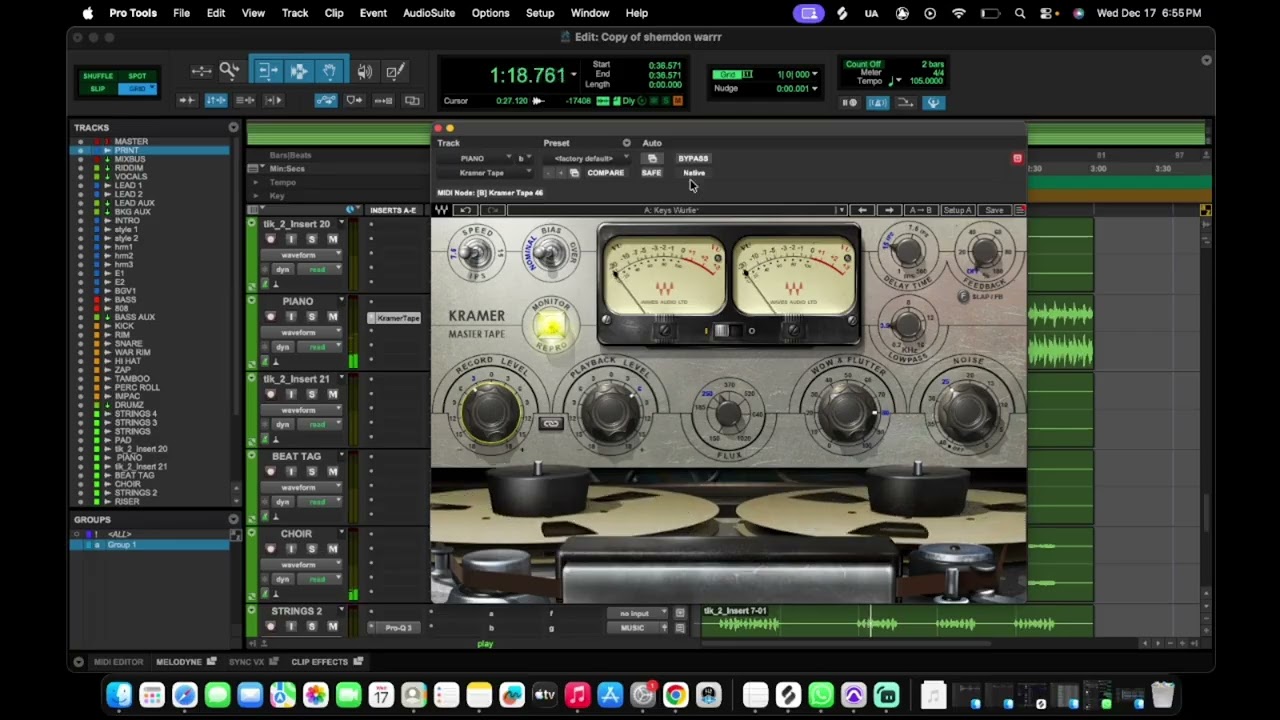Open the PIANO track selector dropdown

tap(476, 158)
